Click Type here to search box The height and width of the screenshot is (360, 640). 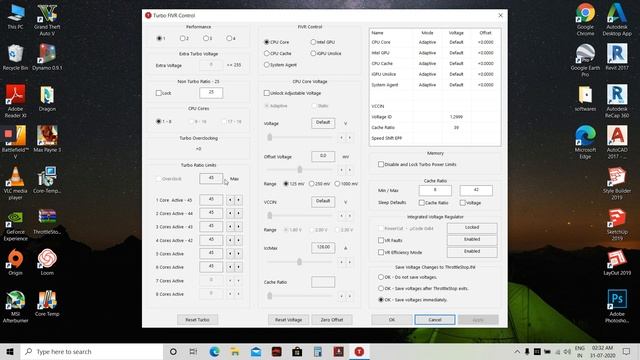[92, 351]
